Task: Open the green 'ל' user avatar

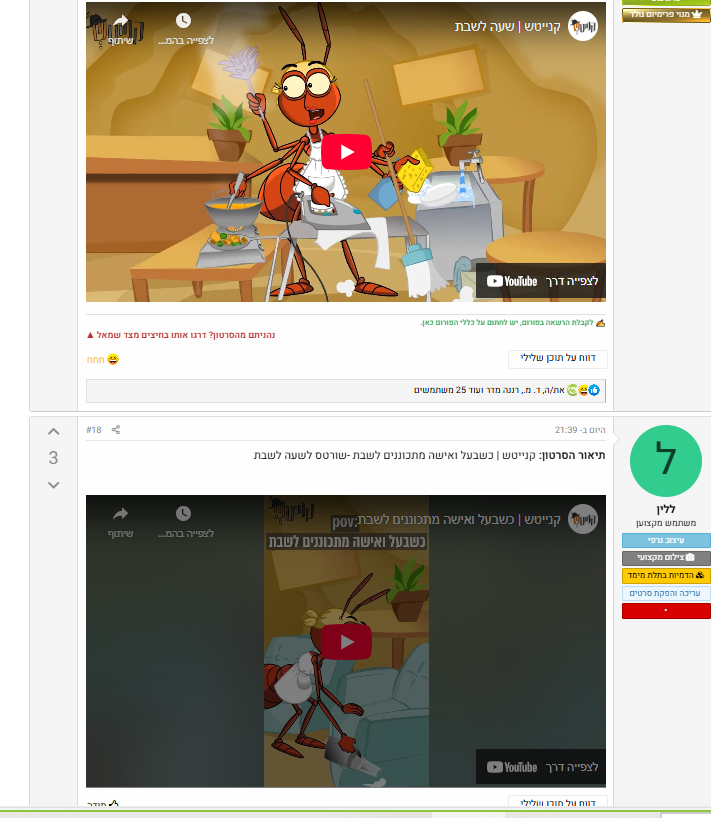Action: [666, 461]
